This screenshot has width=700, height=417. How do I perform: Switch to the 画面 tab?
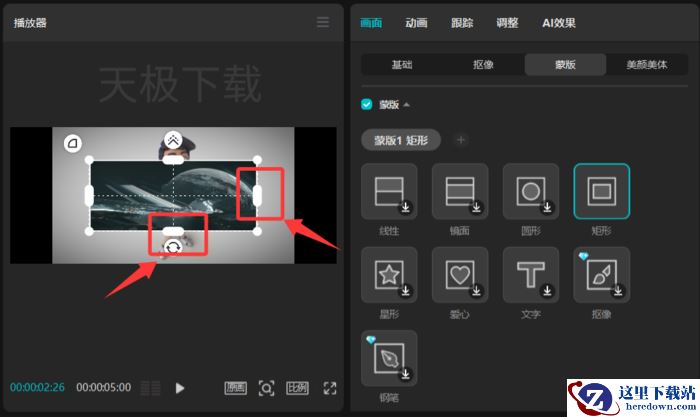point(371,23)
